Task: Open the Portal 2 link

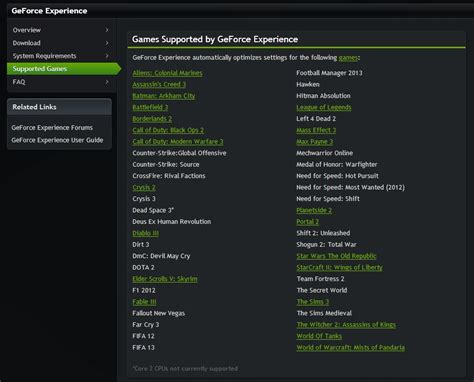Action: coord(307,222)
